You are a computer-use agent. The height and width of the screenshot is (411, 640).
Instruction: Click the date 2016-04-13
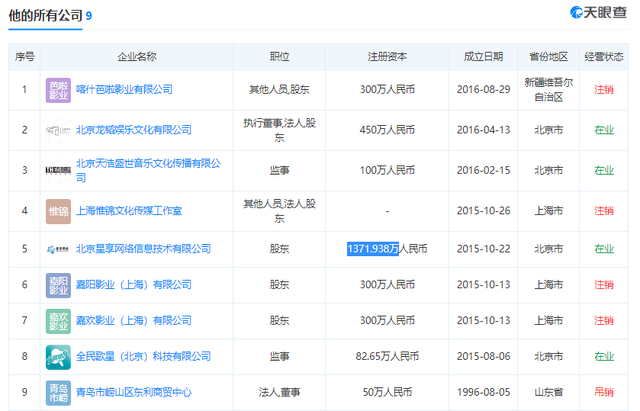[483, 130]
